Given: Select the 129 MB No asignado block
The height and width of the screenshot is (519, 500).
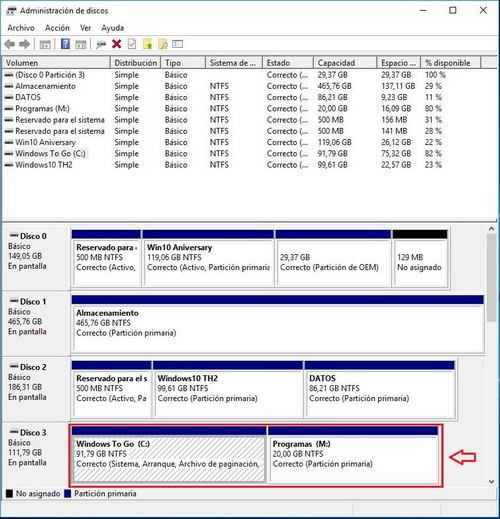Looking at the screenshot, I should pyautogui.click(x=420, y=258).
